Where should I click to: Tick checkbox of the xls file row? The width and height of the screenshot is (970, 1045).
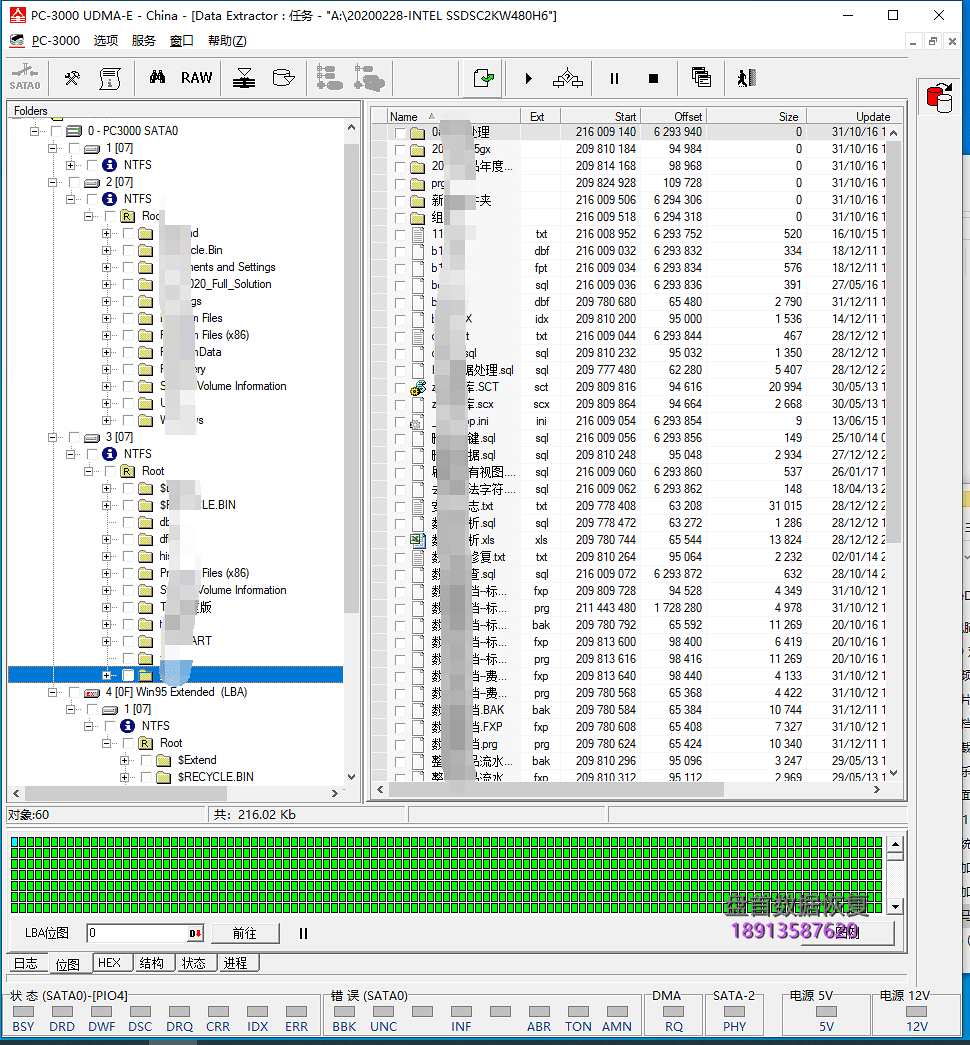400,540
